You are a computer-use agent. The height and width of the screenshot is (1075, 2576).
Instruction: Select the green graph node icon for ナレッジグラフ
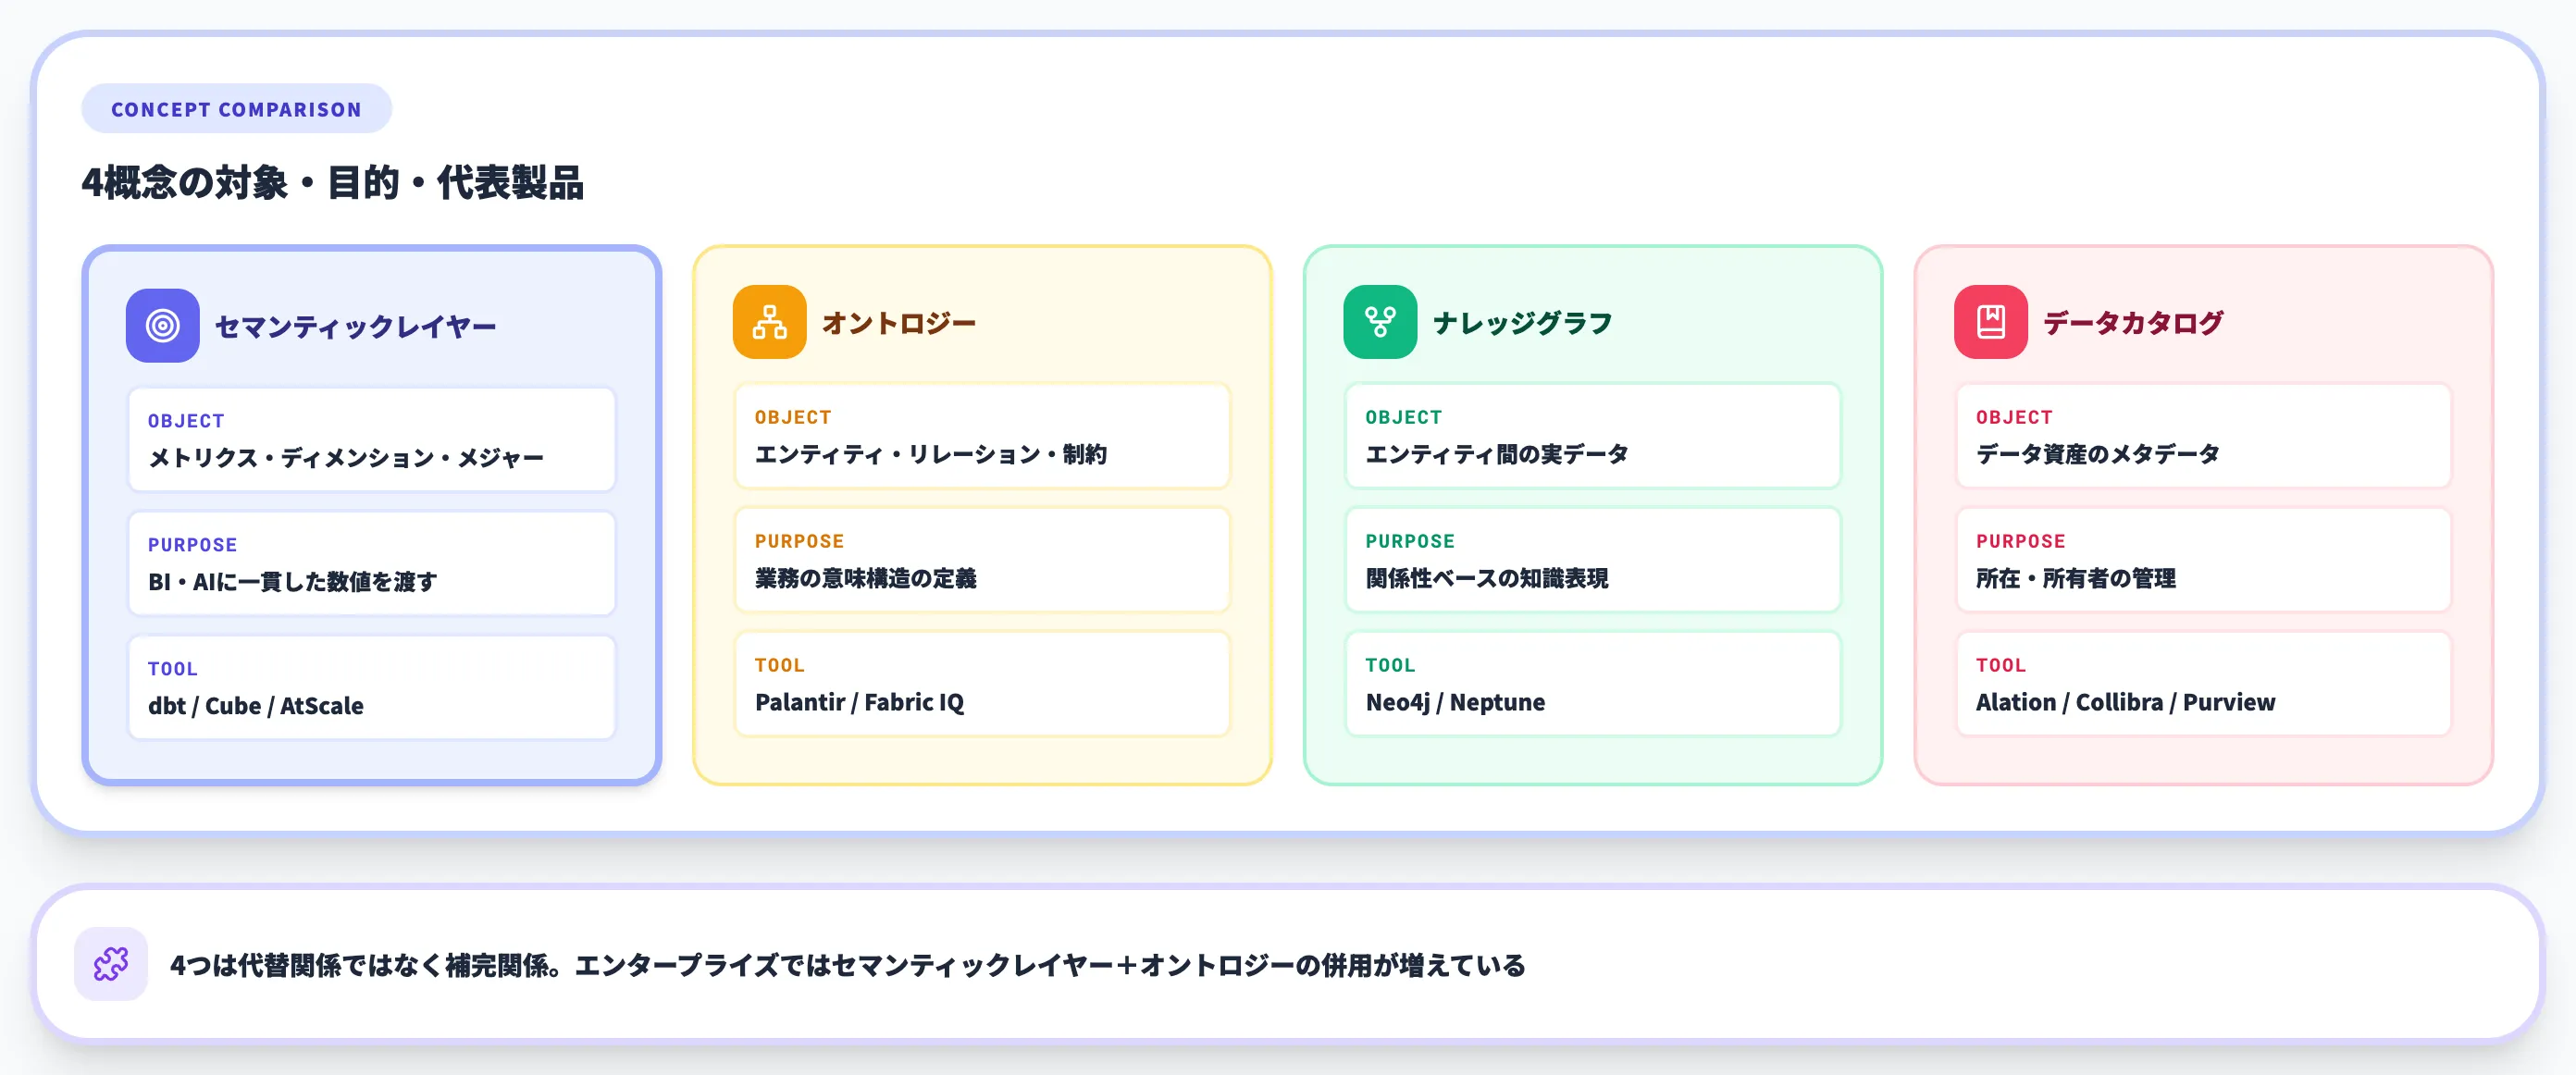click(1381, 322)
